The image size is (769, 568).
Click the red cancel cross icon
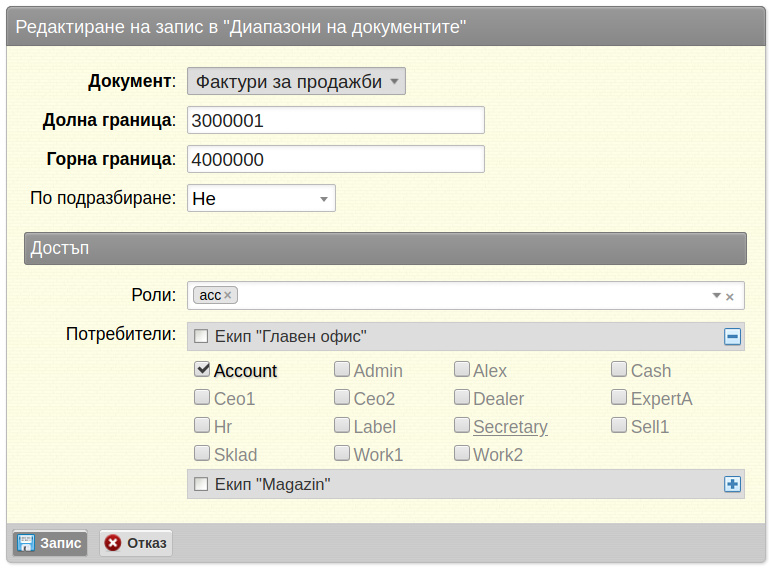(x=113, y=543)
